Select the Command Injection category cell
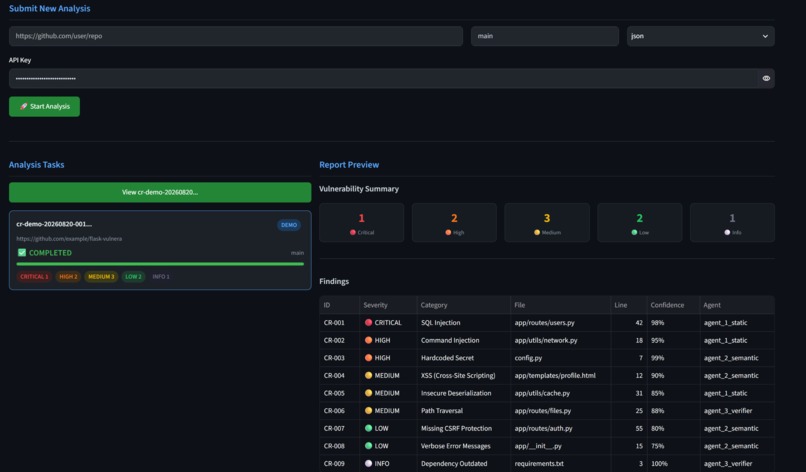The width and height of the screenshot is (806, 472). [x=463, y=340]
